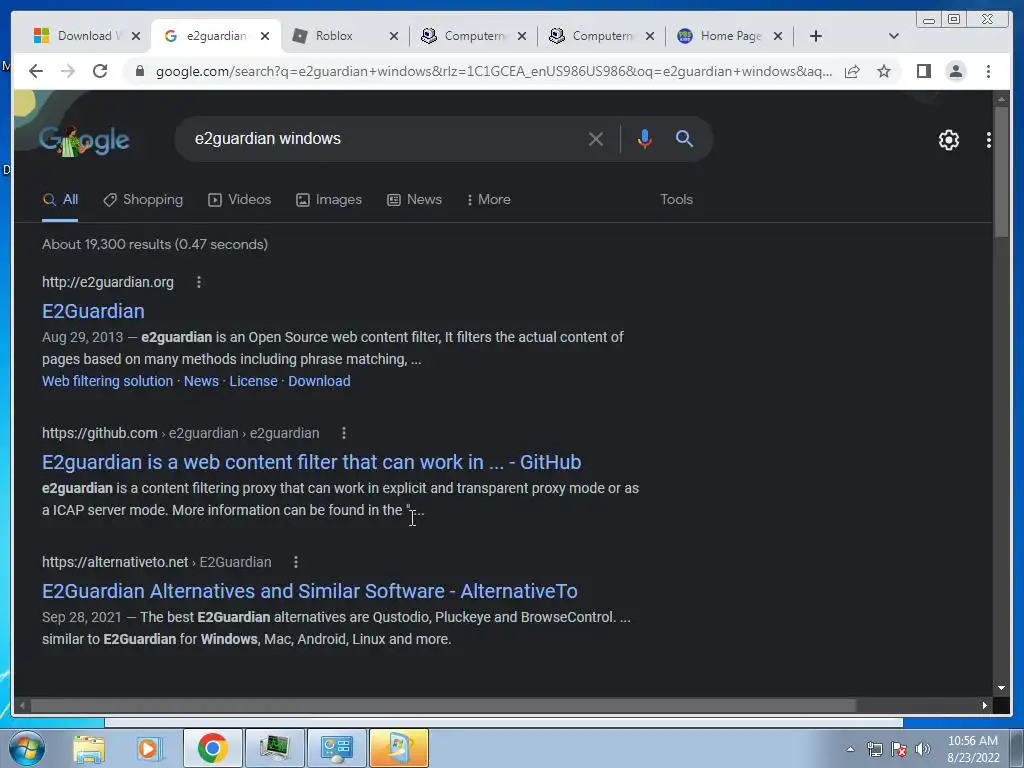
Task: Select the result count text "About 19,300 results"
Action: [106, 244]
